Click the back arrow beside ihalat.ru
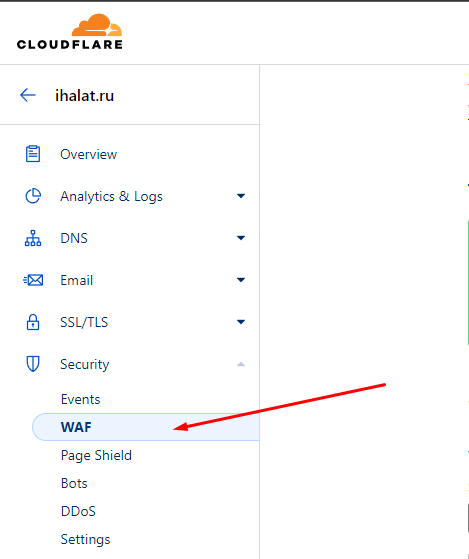The width and height of the screenshot is (469, 559). click(28, 95)
